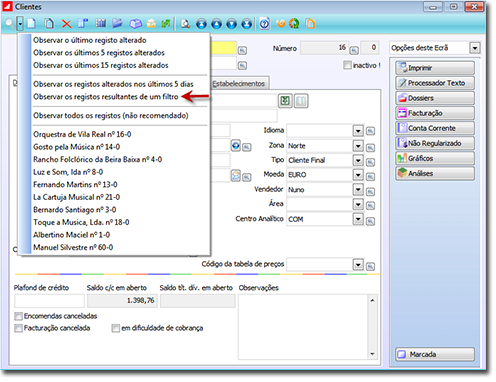Viewport: 496px width, 382px height.
Task: Expand the Idioma dropdown
Action: coord(358,131)
